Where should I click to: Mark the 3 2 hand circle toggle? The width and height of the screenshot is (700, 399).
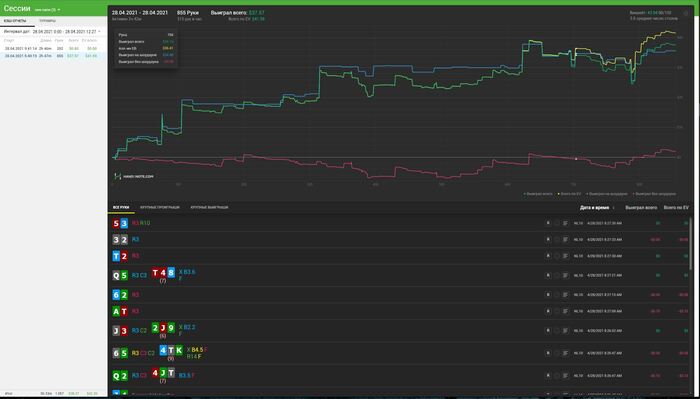click(557, 240)
